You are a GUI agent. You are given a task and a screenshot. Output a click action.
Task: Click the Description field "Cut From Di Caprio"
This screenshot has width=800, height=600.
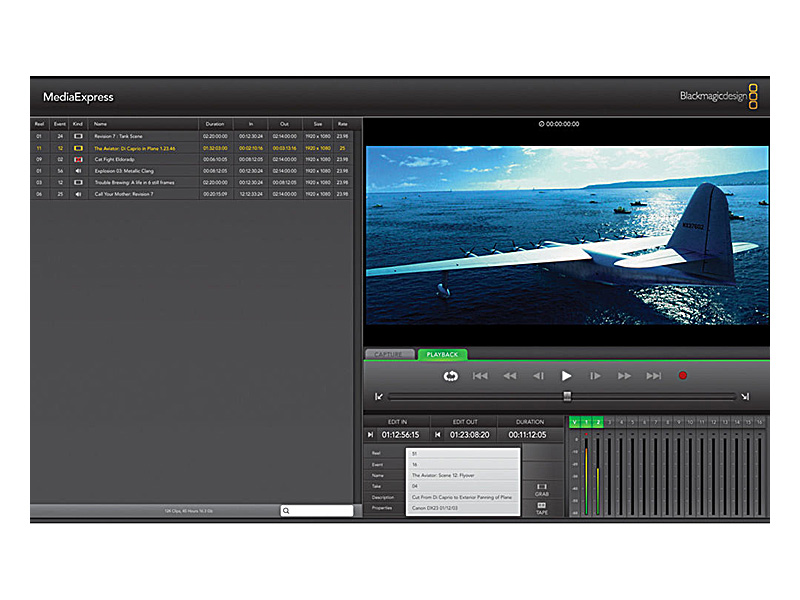click(x=463, y=497)
